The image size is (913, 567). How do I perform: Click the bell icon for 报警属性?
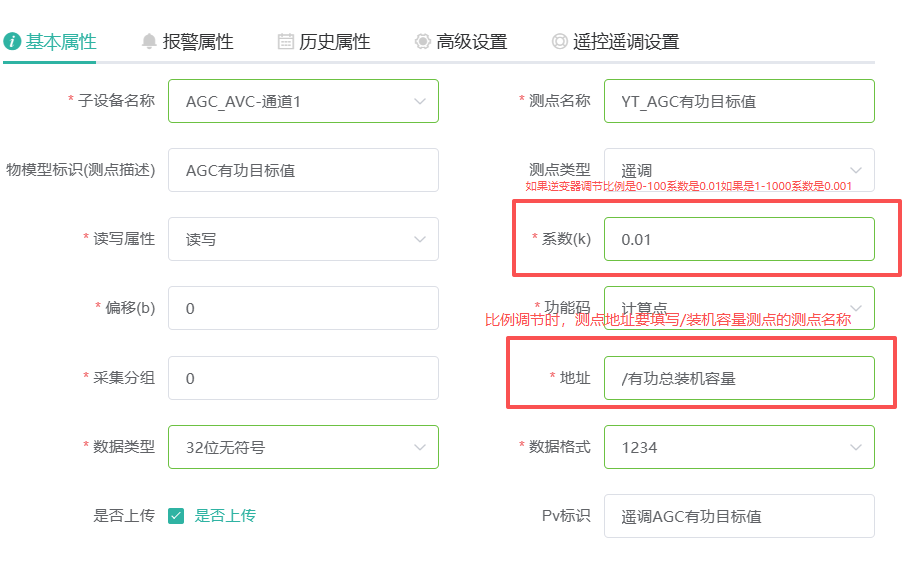click(149, 41)
